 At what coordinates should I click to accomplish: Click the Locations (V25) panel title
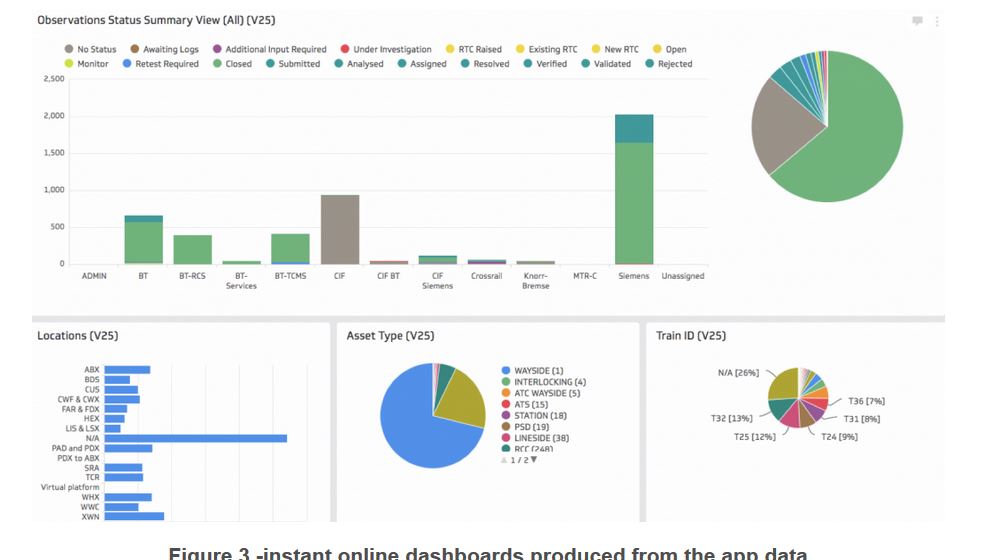pos(78,336)
